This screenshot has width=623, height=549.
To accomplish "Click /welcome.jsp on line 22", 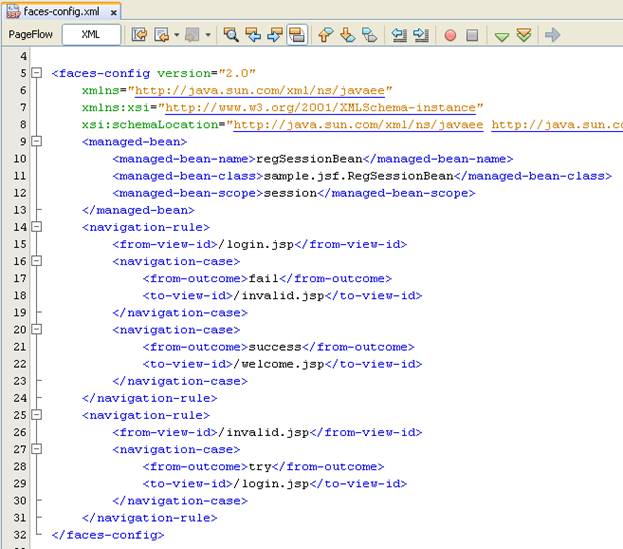I will [279, 364].
